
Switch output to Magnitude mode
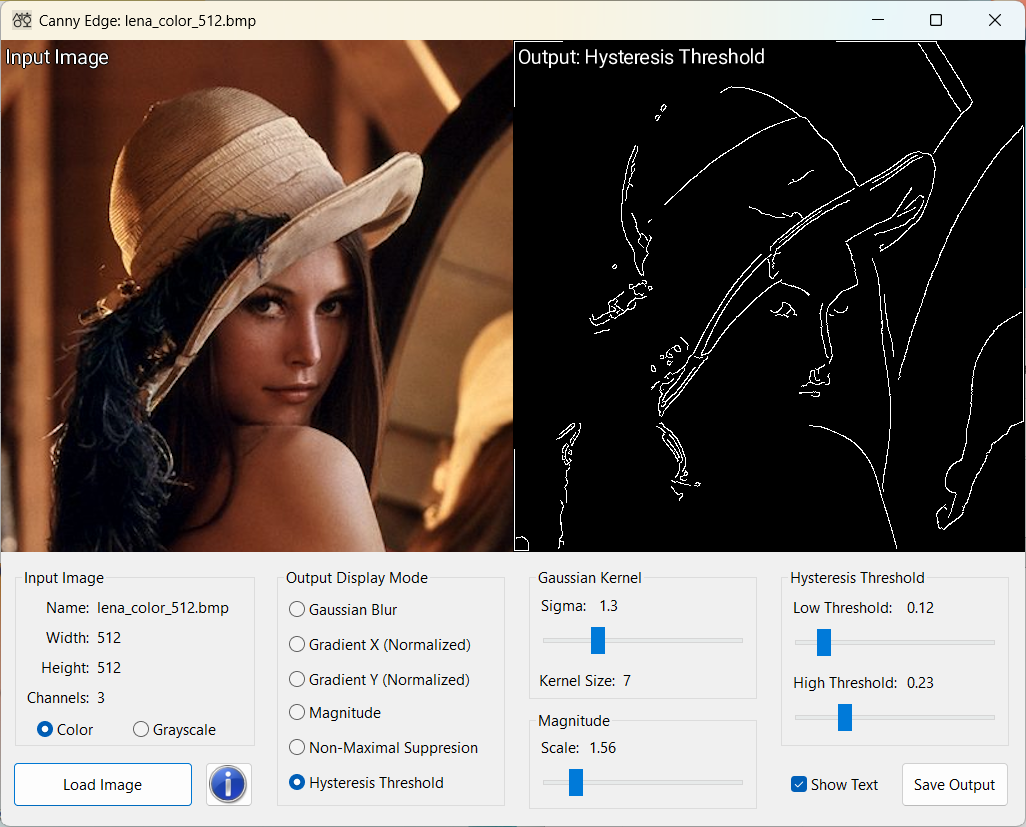tap(297, 713)
